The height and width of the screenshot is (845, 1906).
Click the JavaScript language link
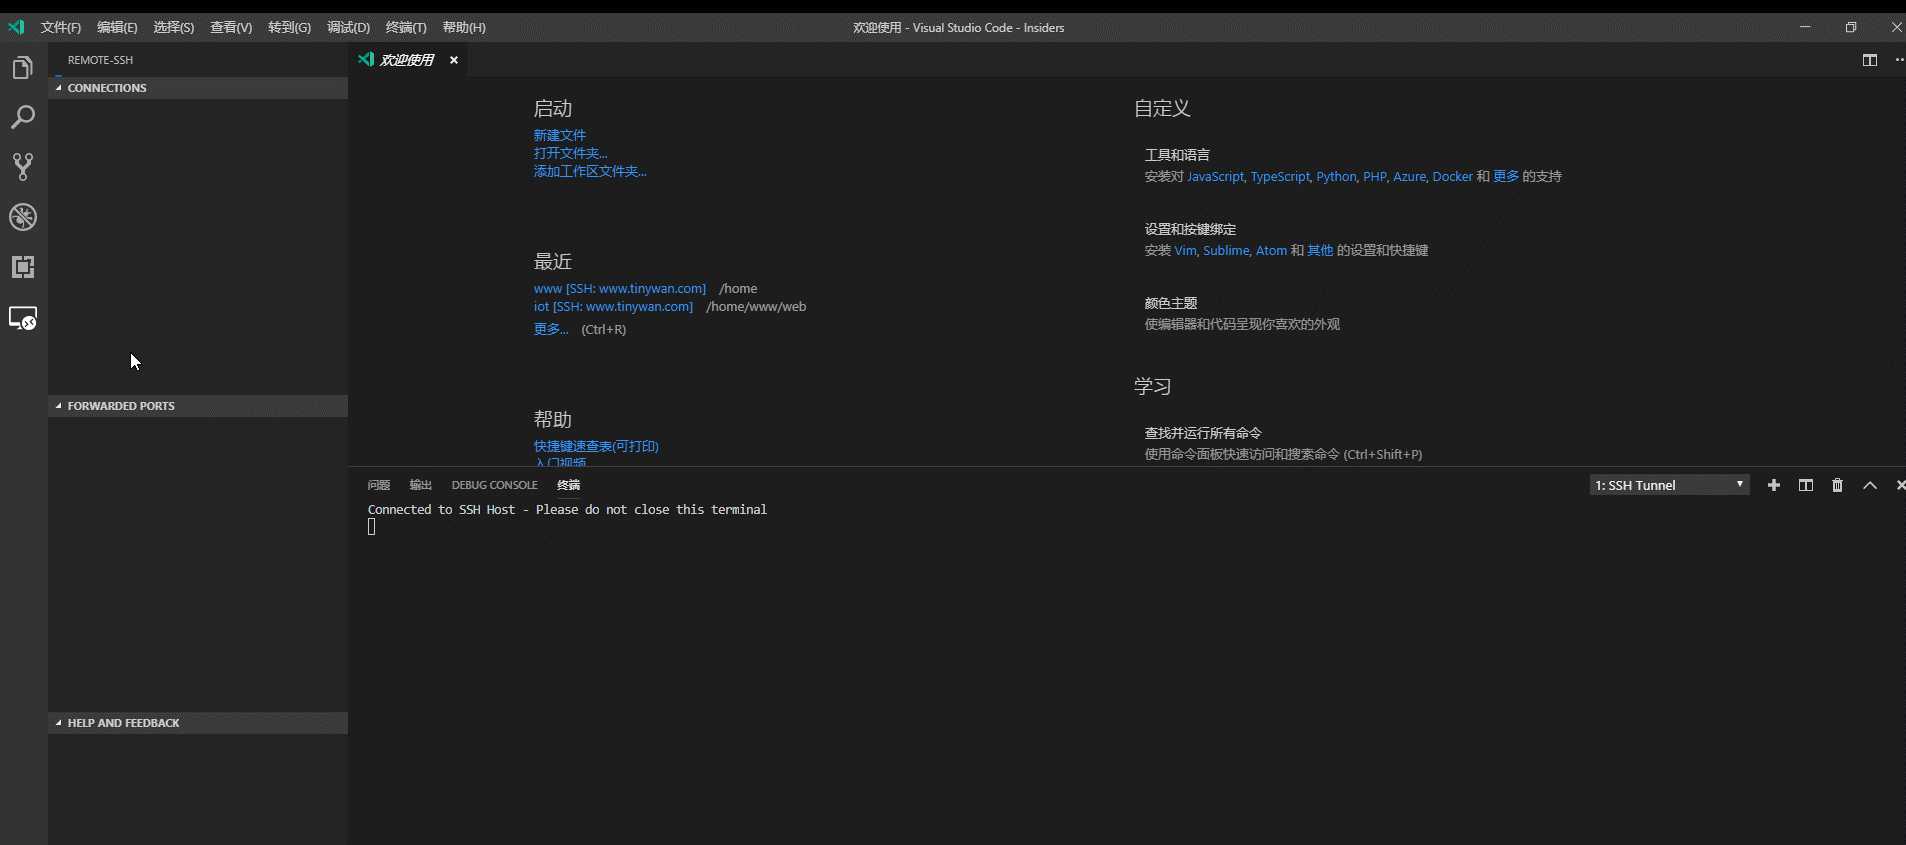click(x=1215, y=176)
